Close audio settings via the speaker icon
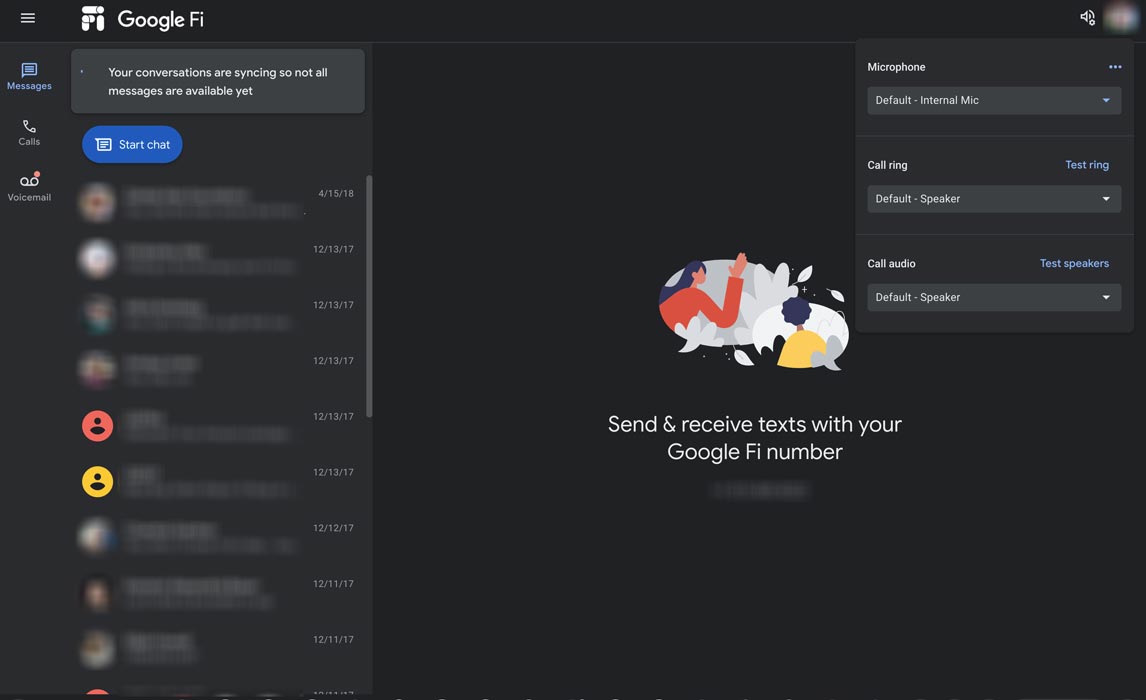 tap(1088, 18)
